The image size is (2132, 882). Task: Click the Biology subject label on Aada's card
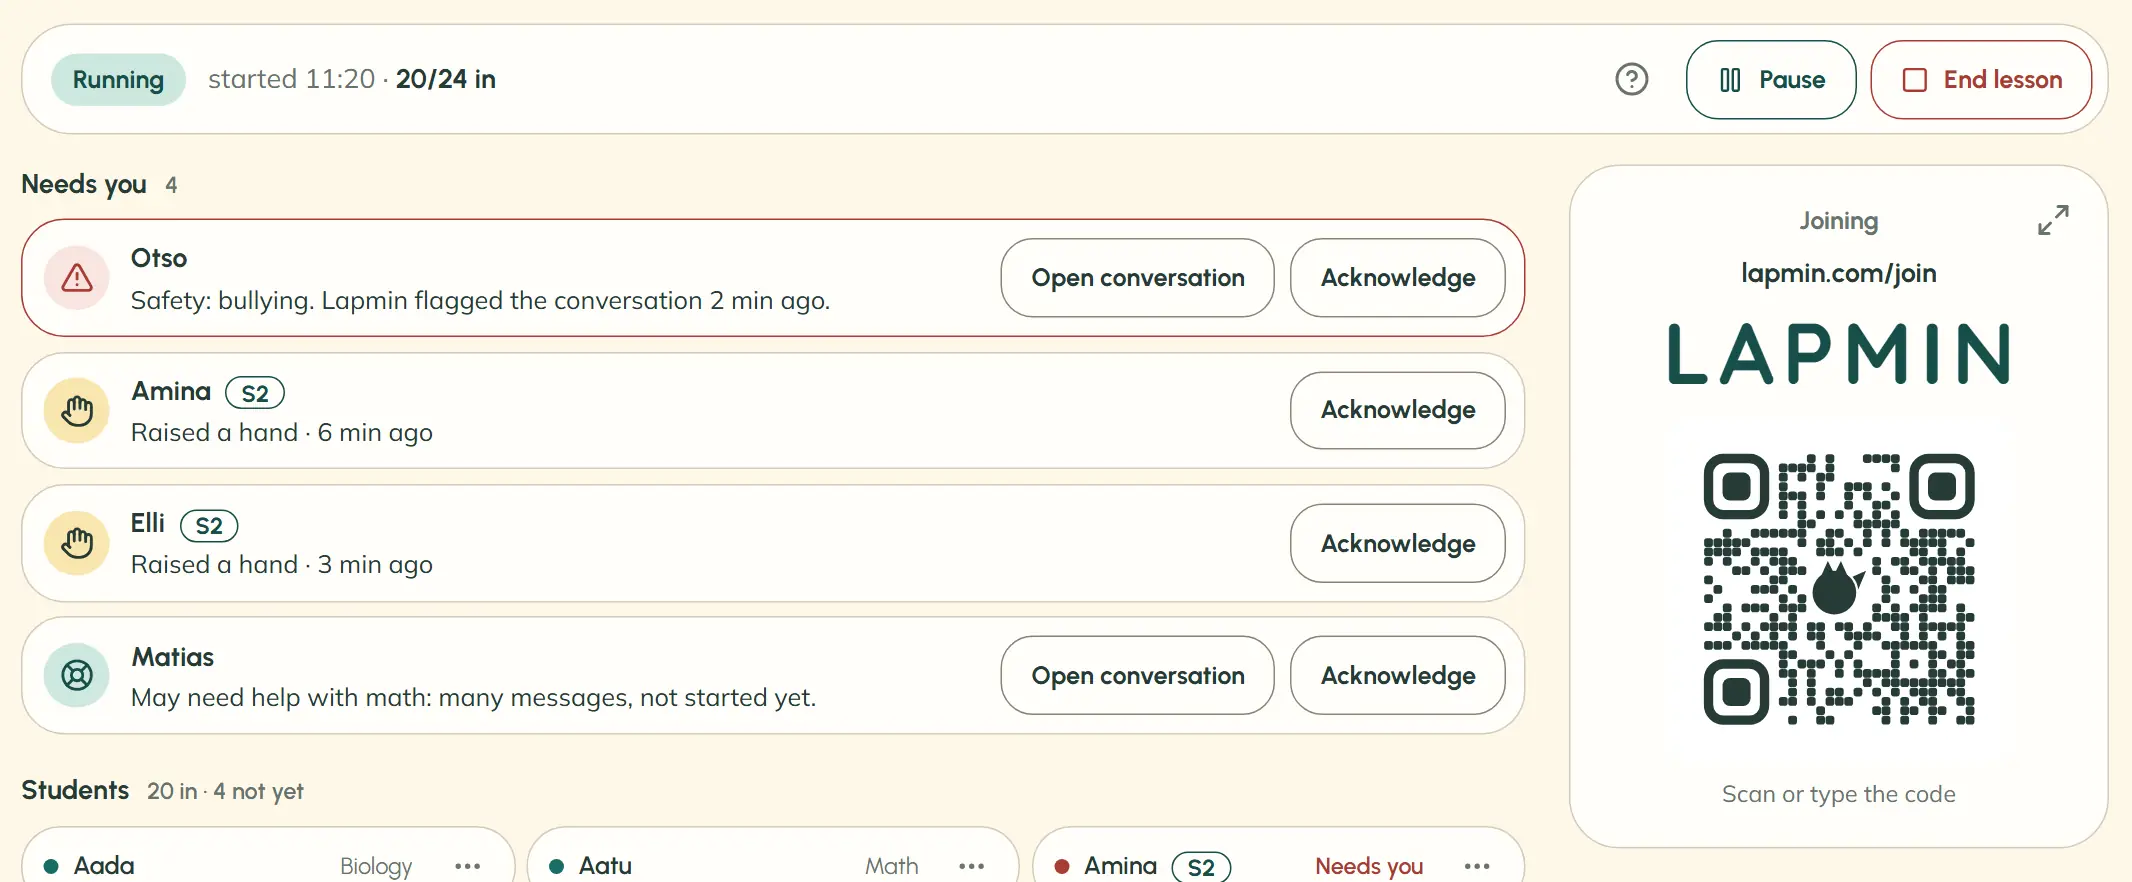tap(376, 866)
